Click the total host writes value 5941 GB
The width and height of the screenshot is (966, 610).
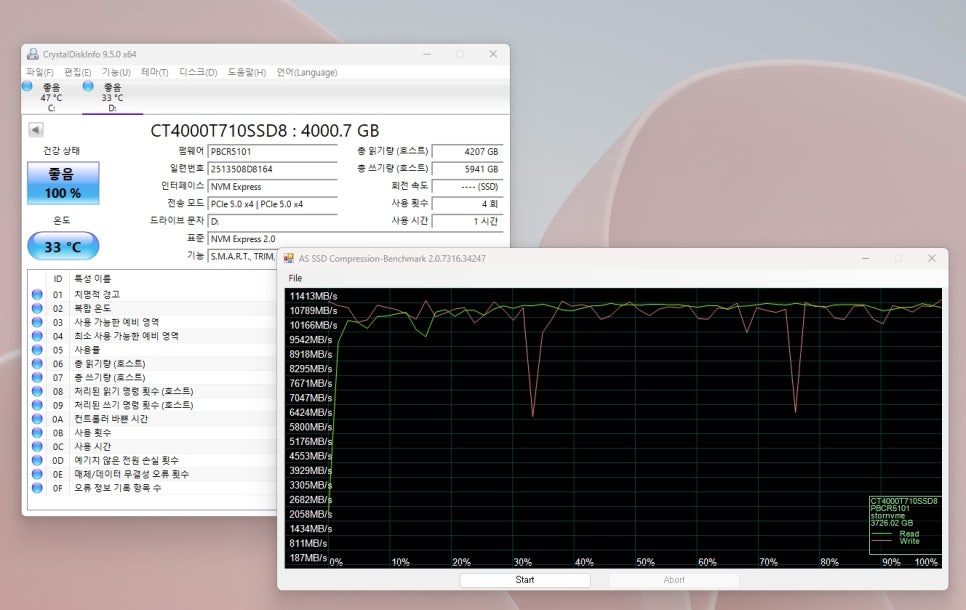click(468, 169)
